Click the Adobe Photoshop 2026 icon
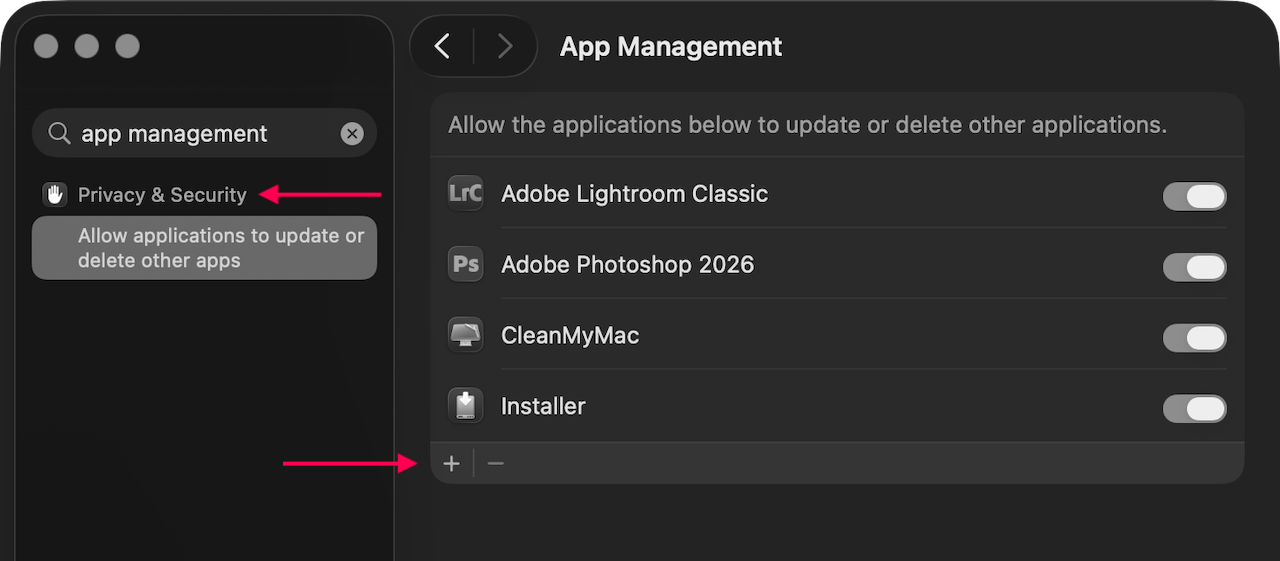Image resolution: width=1280 pixels, height=561 pixels. (x=466, y=265)
